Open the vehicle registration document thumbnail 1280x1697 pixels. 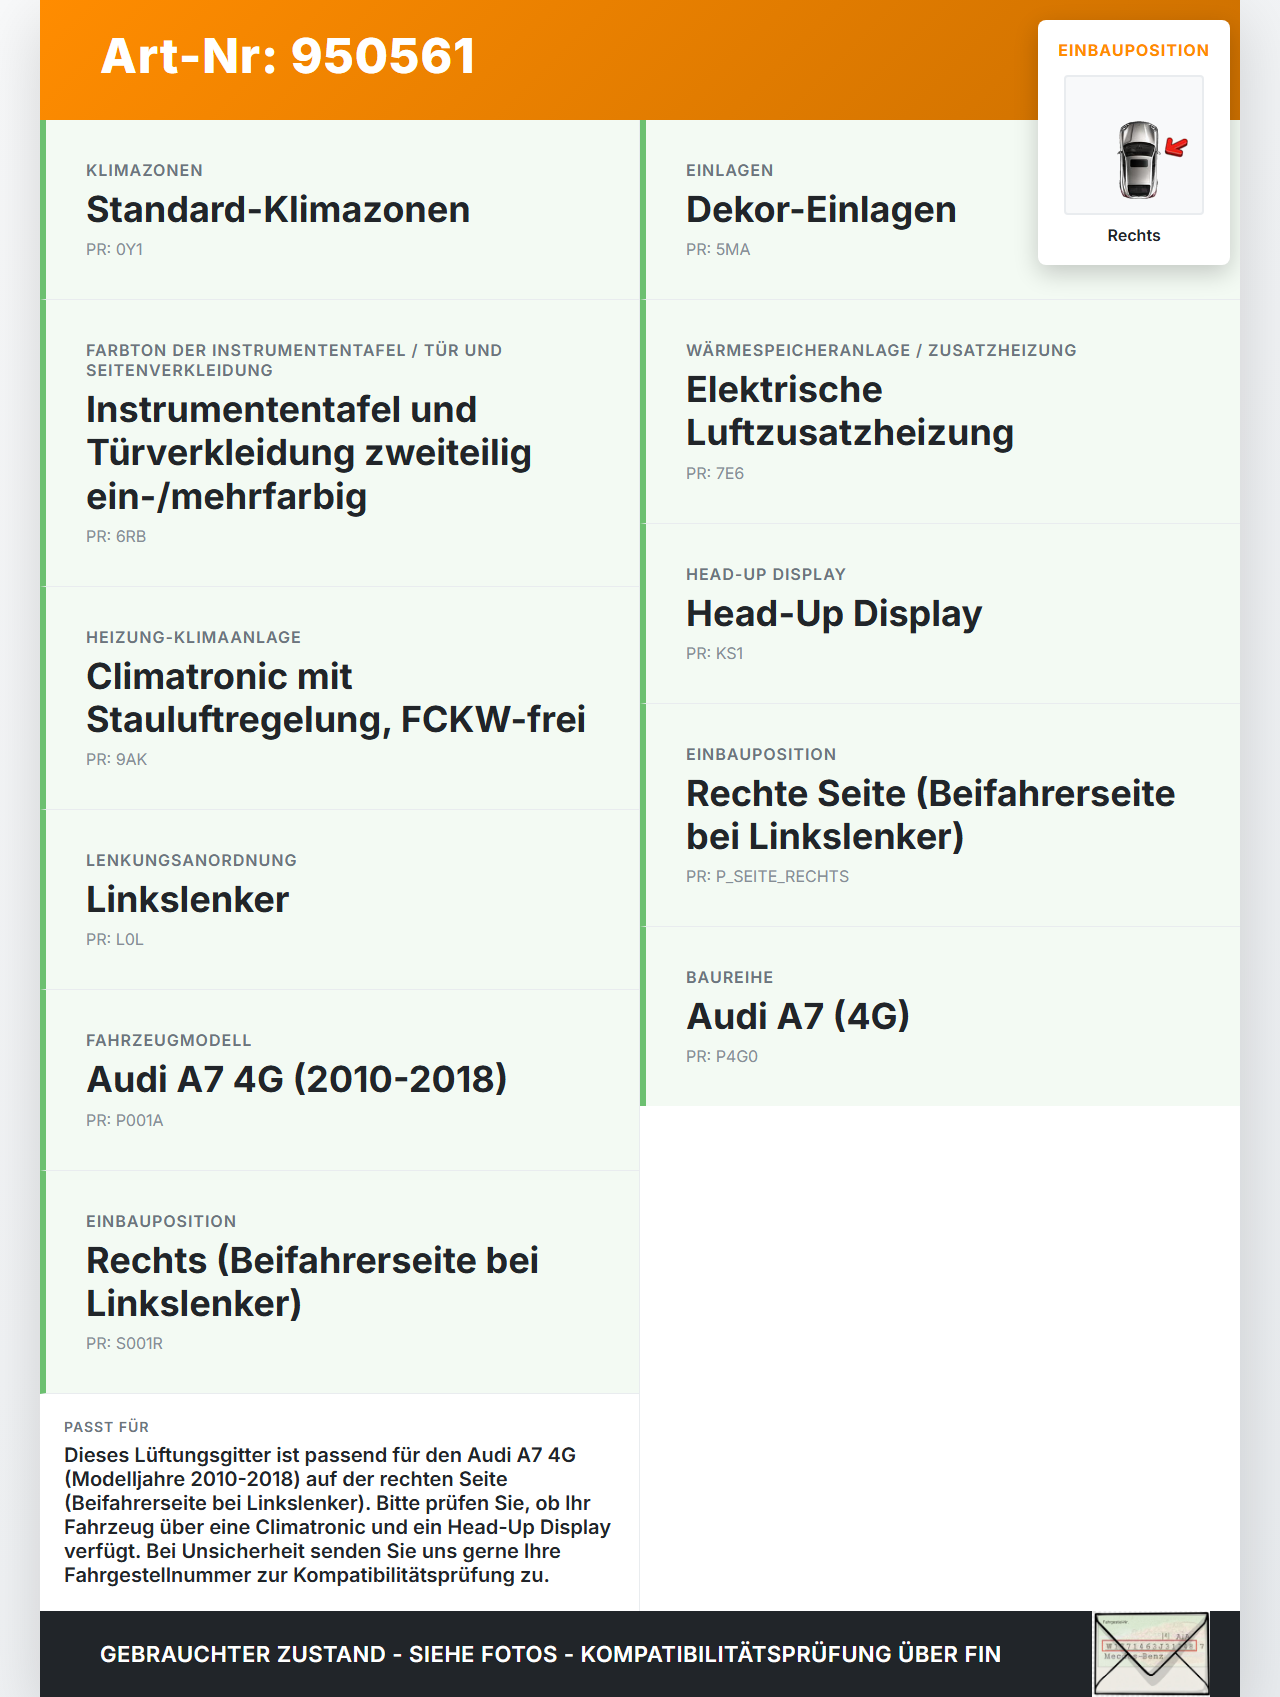click(x=1151, y=1654)
